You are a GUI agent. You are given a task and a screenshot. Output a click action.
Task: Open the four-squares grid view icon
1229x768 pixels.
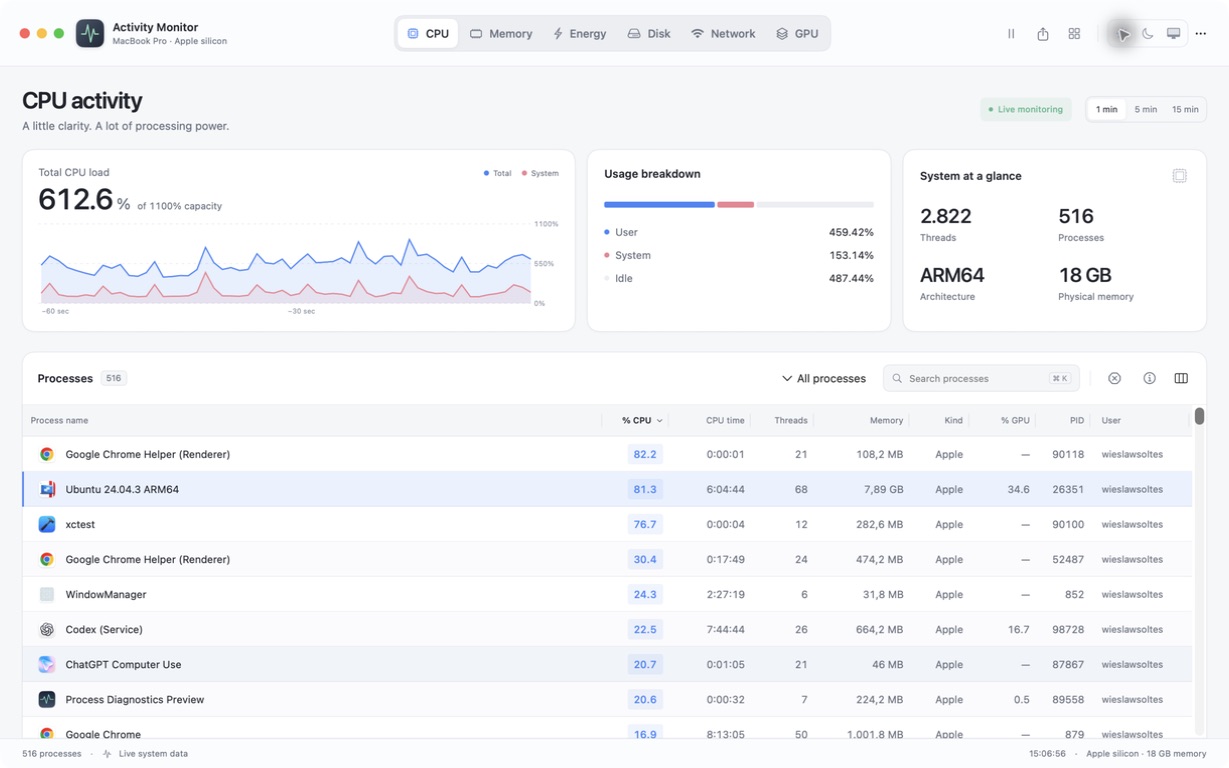(x=1074, y=34)
